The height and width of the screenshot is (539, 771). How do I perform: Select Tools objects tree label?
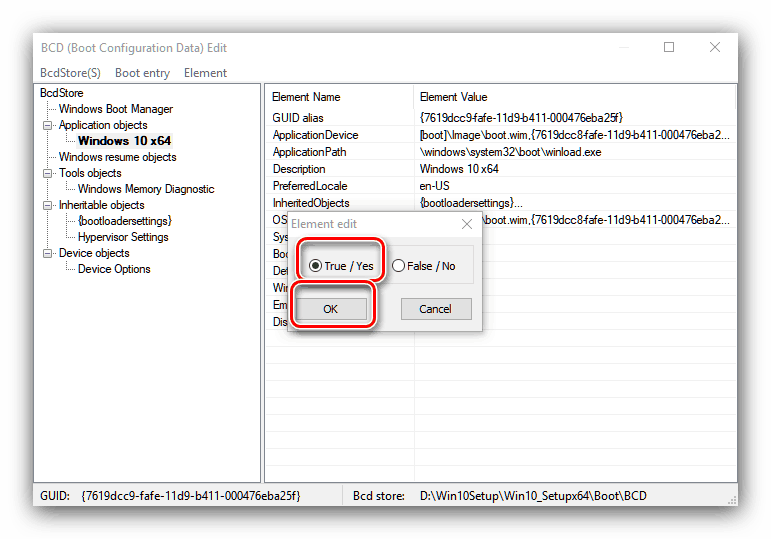click(90, 173)
